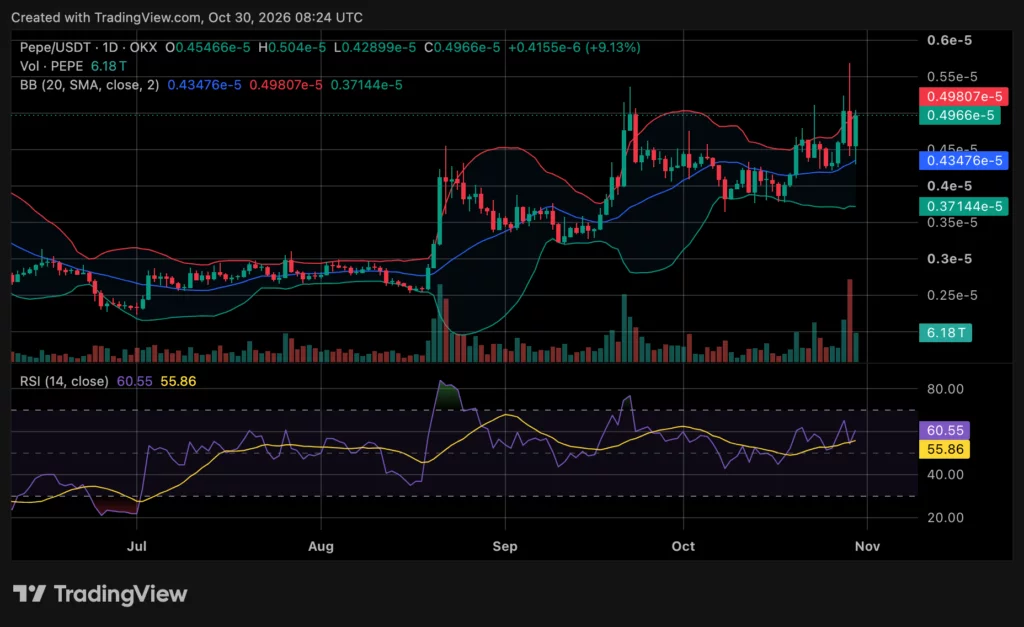
Task: Select the RSI (14, close) indicator label
Action: (64, 381)
